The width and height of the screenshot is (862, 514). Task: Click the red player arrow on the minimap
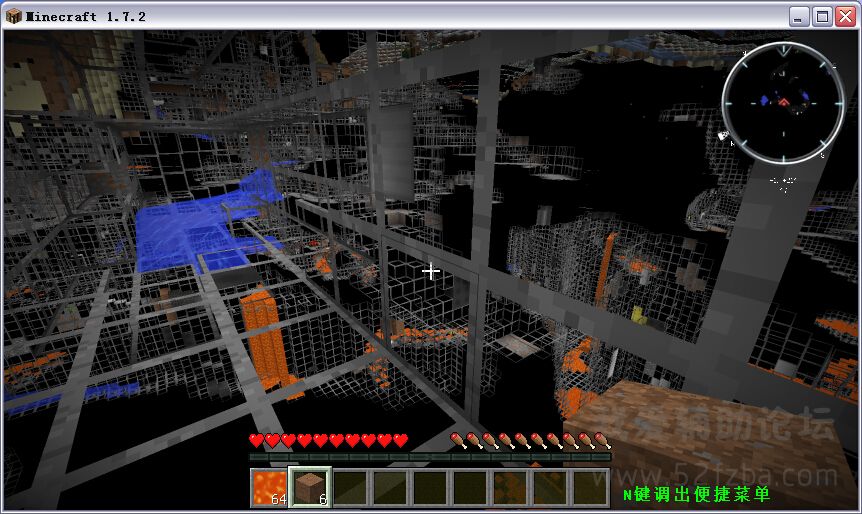(x=783, y=102)
